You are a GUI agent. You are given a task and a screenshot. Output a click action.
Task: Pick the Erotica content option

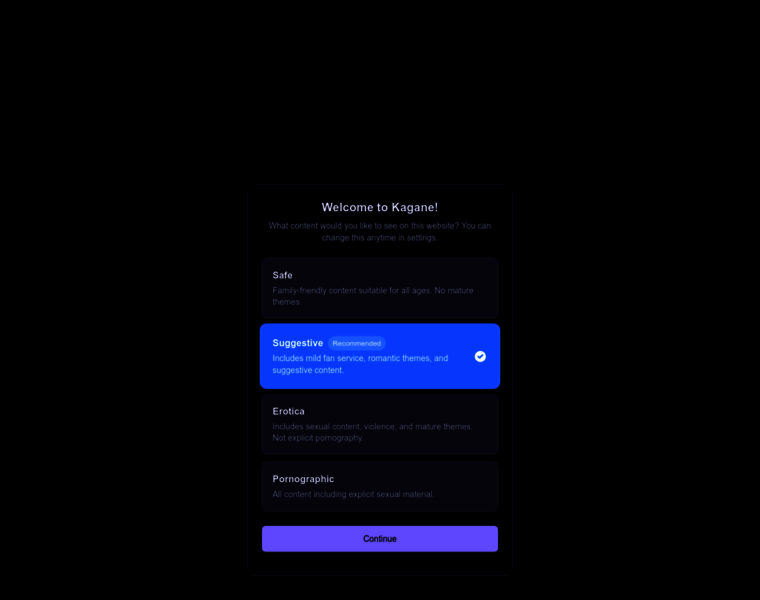tap(380, 424)
